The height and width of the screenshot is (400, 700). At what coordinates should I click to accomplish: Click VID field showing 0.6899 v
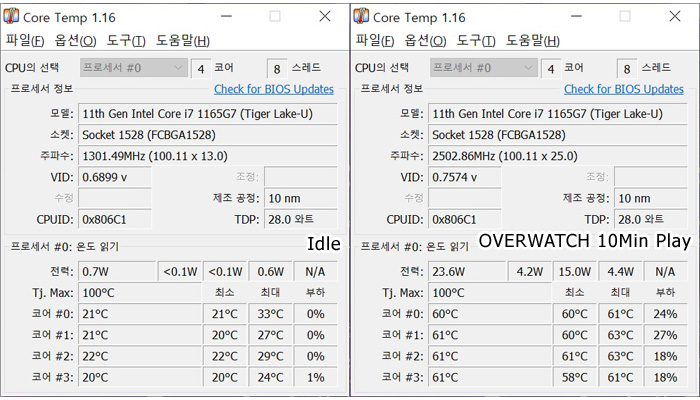[x=115, y=177]
